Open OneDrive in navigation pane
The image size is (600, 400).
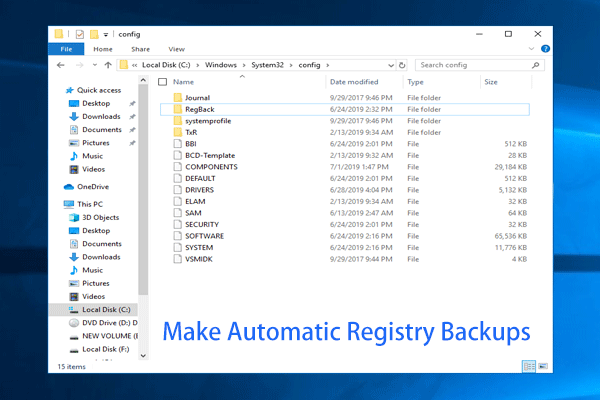pos(93,187)
